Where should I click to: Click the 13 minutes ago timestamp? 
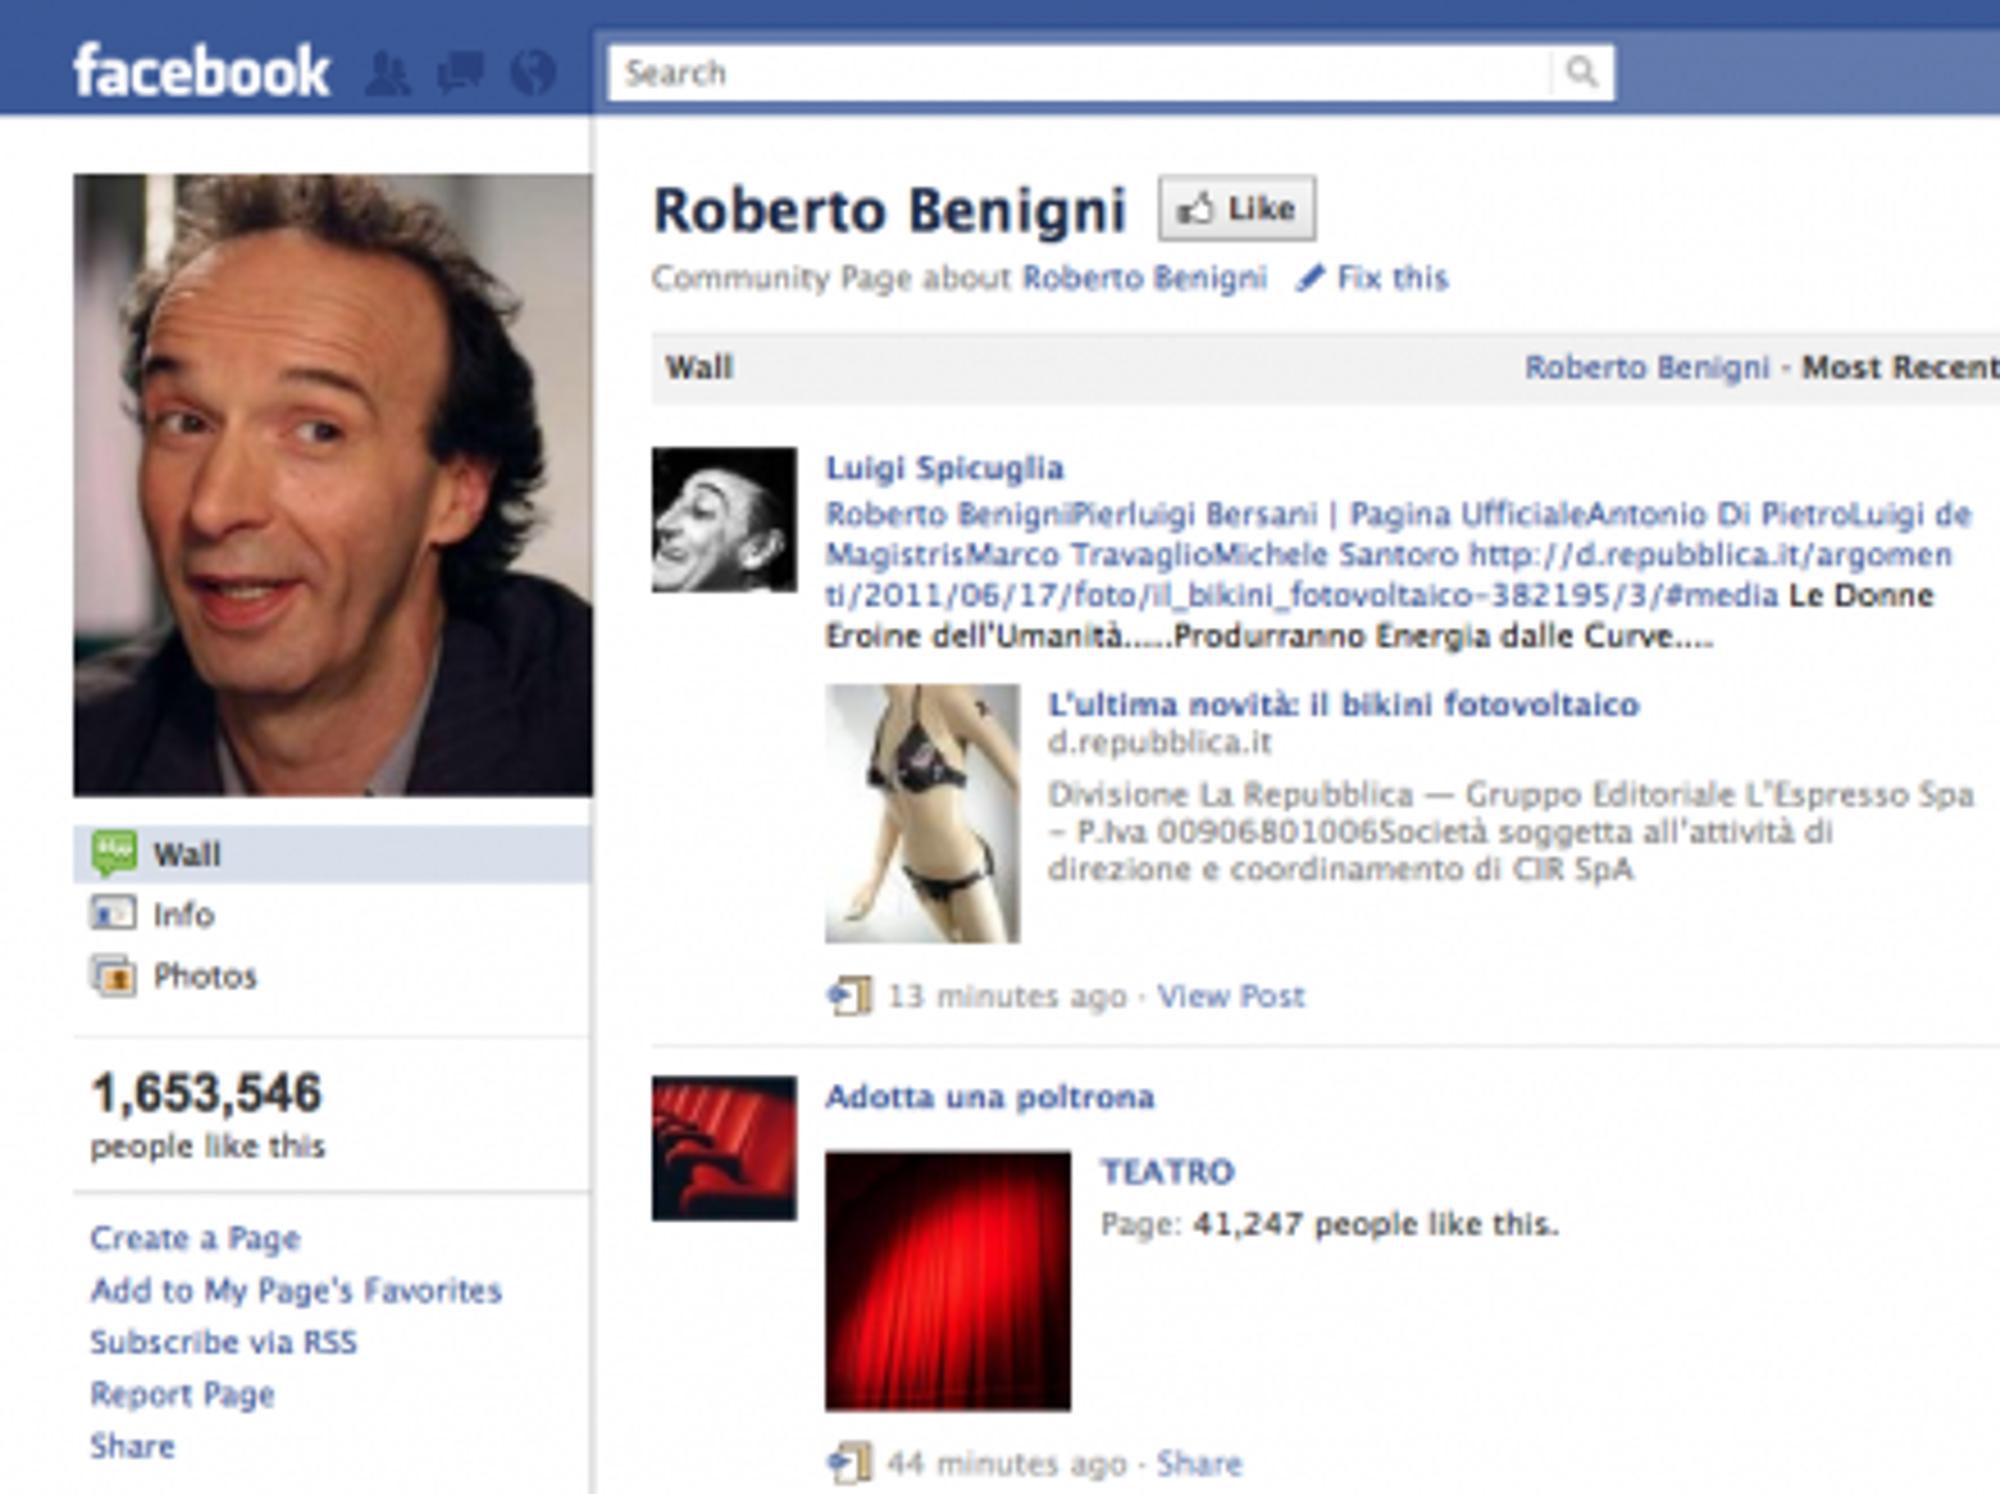click(x=1008, y=996)
